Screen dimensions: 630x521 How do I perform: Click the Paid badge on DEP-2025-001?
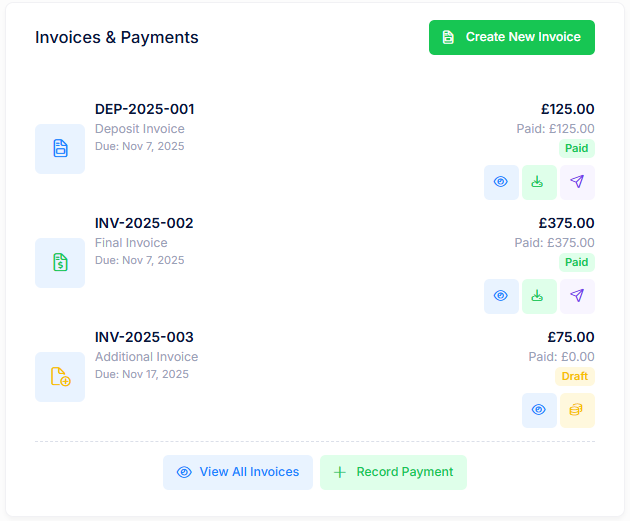[576, 148]
